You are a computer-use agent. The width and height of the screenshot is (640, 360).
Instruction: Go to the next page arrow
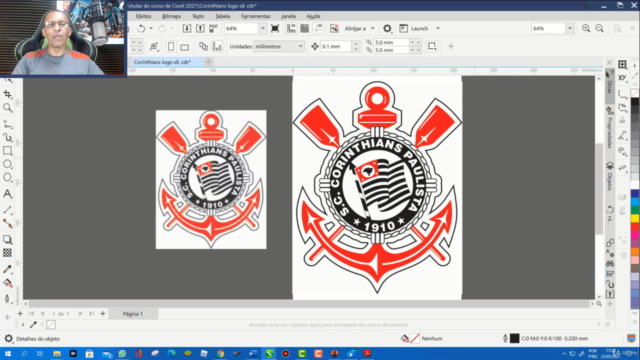(80, 313)
